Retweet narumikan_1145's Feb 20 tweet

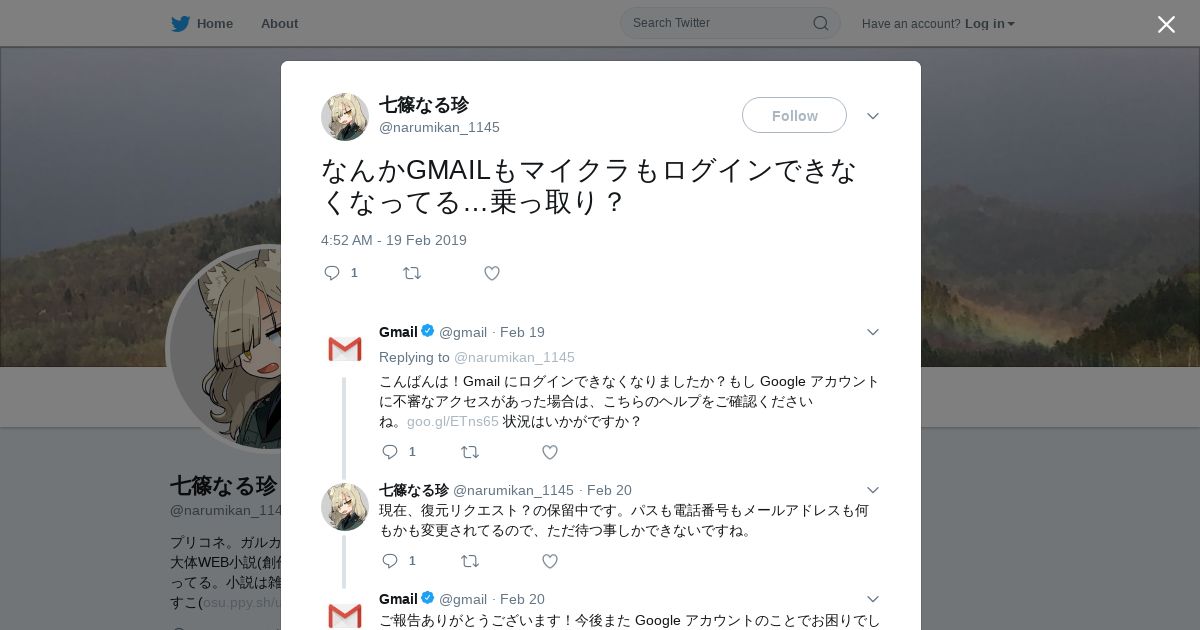pos(470,561)
